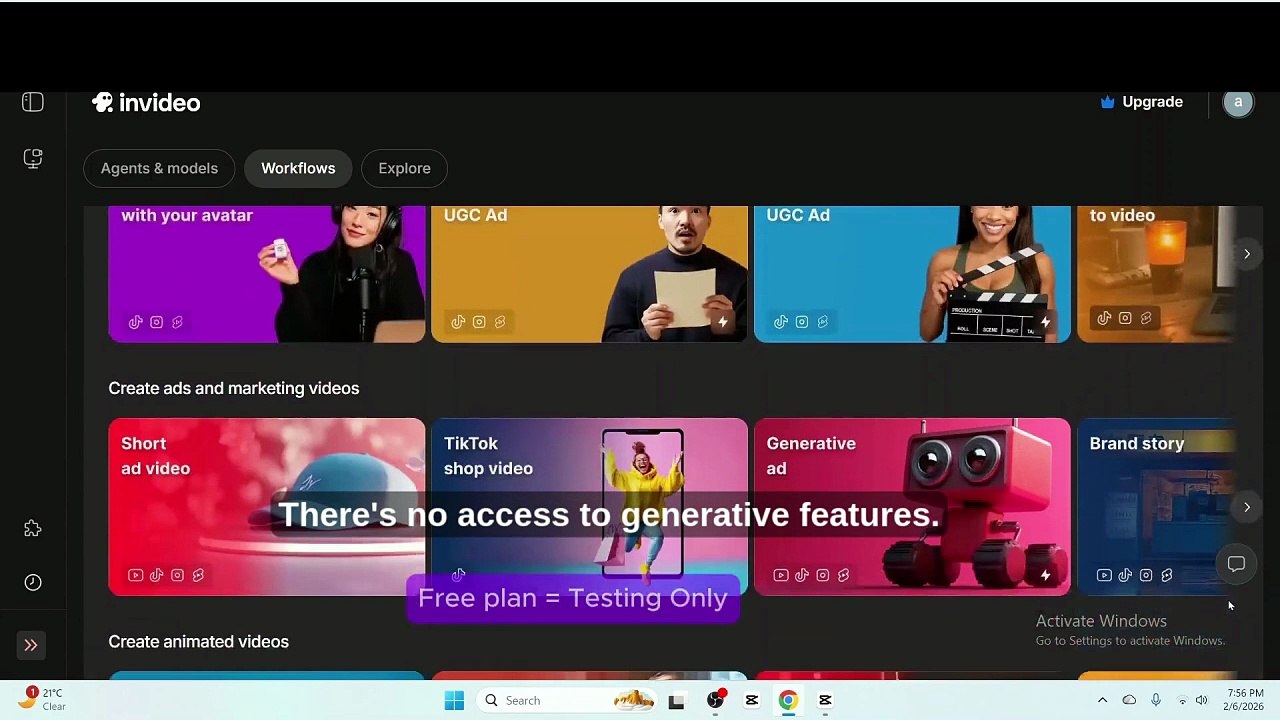Viewport: 1280px width, 720px height.
Task: Click lightning icon on Generative ad card
Action: coord(1045,575)
